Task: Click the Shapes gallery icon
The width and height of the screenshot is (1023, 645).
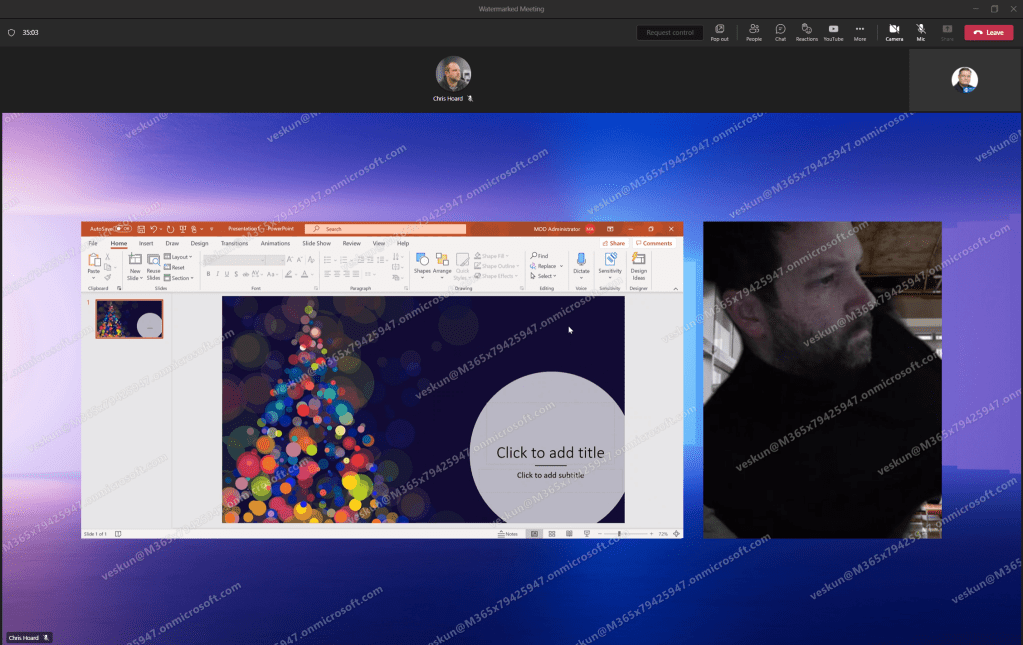Action: 422,260
